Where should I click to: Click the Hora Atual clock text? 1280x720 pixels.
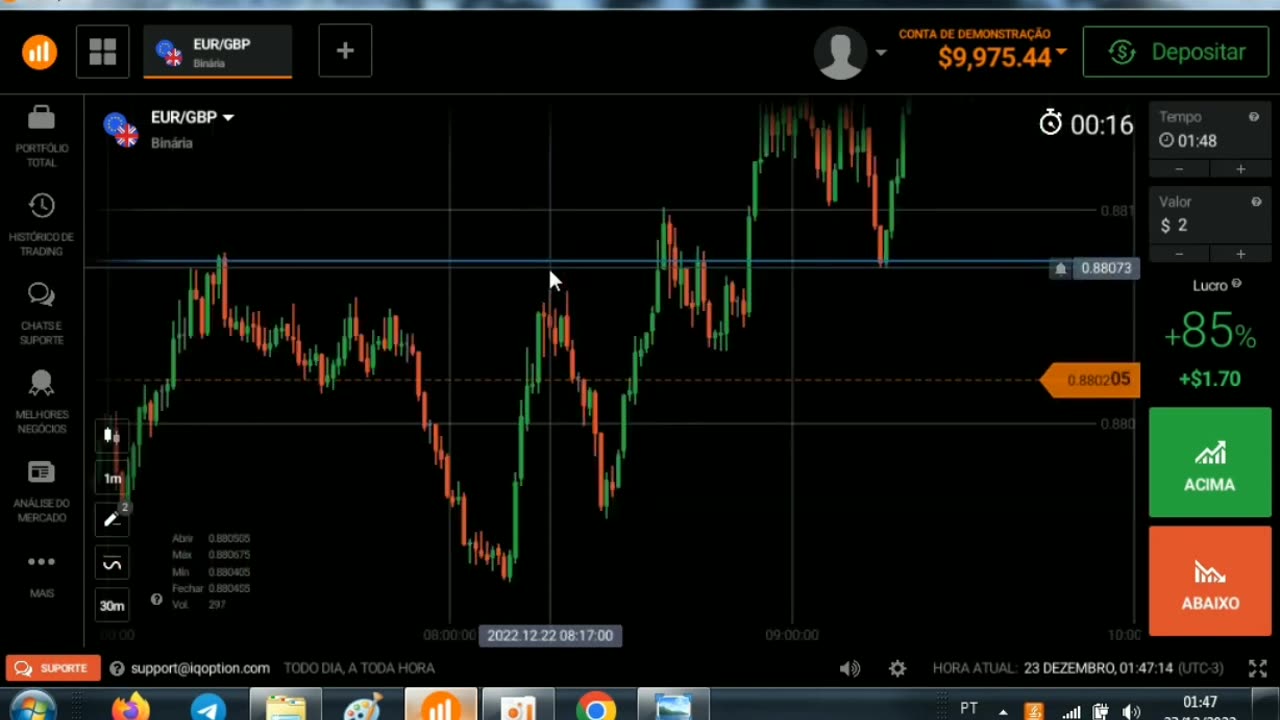[x=1078, y=668]
